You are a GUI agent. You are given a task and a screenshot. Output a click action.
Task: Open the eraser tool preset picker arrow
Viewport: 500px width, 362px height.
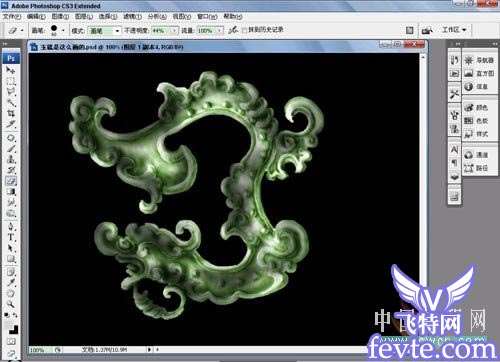22,30
